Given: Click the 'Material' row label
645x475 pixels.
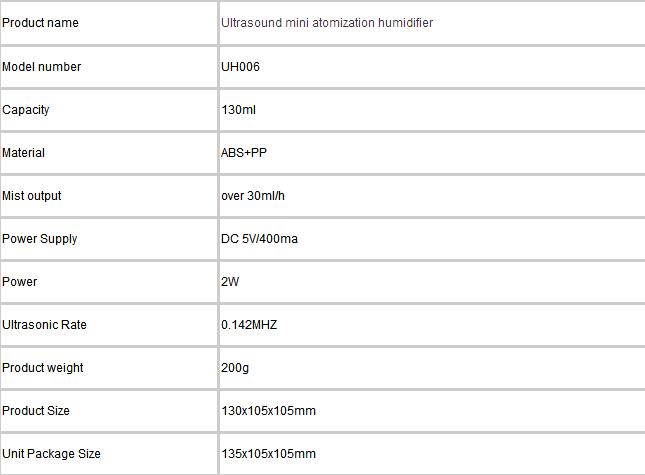Looking at the screenshot, I should coord(23,153).
